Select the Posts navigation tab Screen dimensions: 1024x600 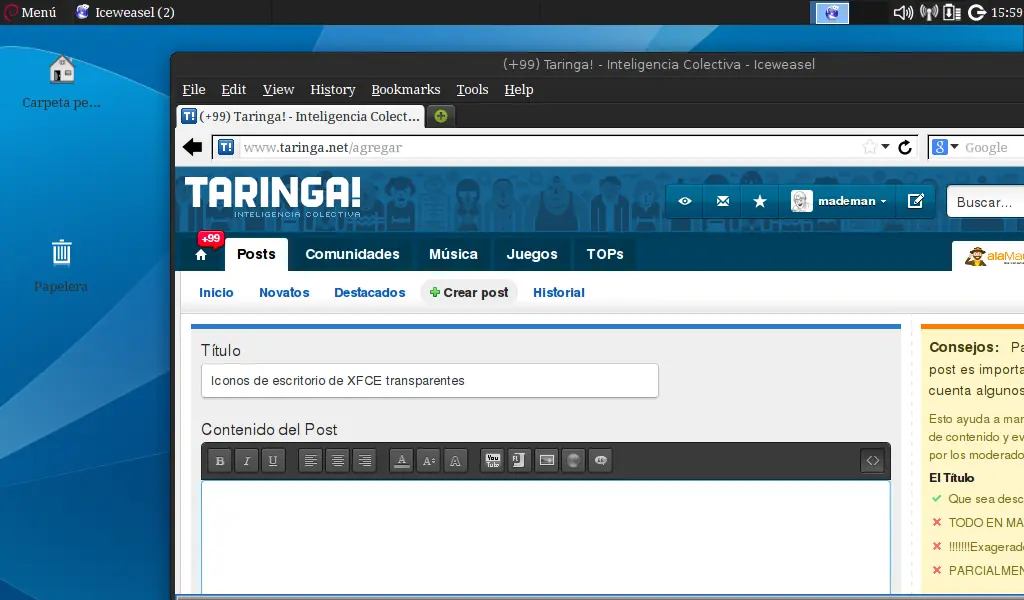click(x=257, y=255)
